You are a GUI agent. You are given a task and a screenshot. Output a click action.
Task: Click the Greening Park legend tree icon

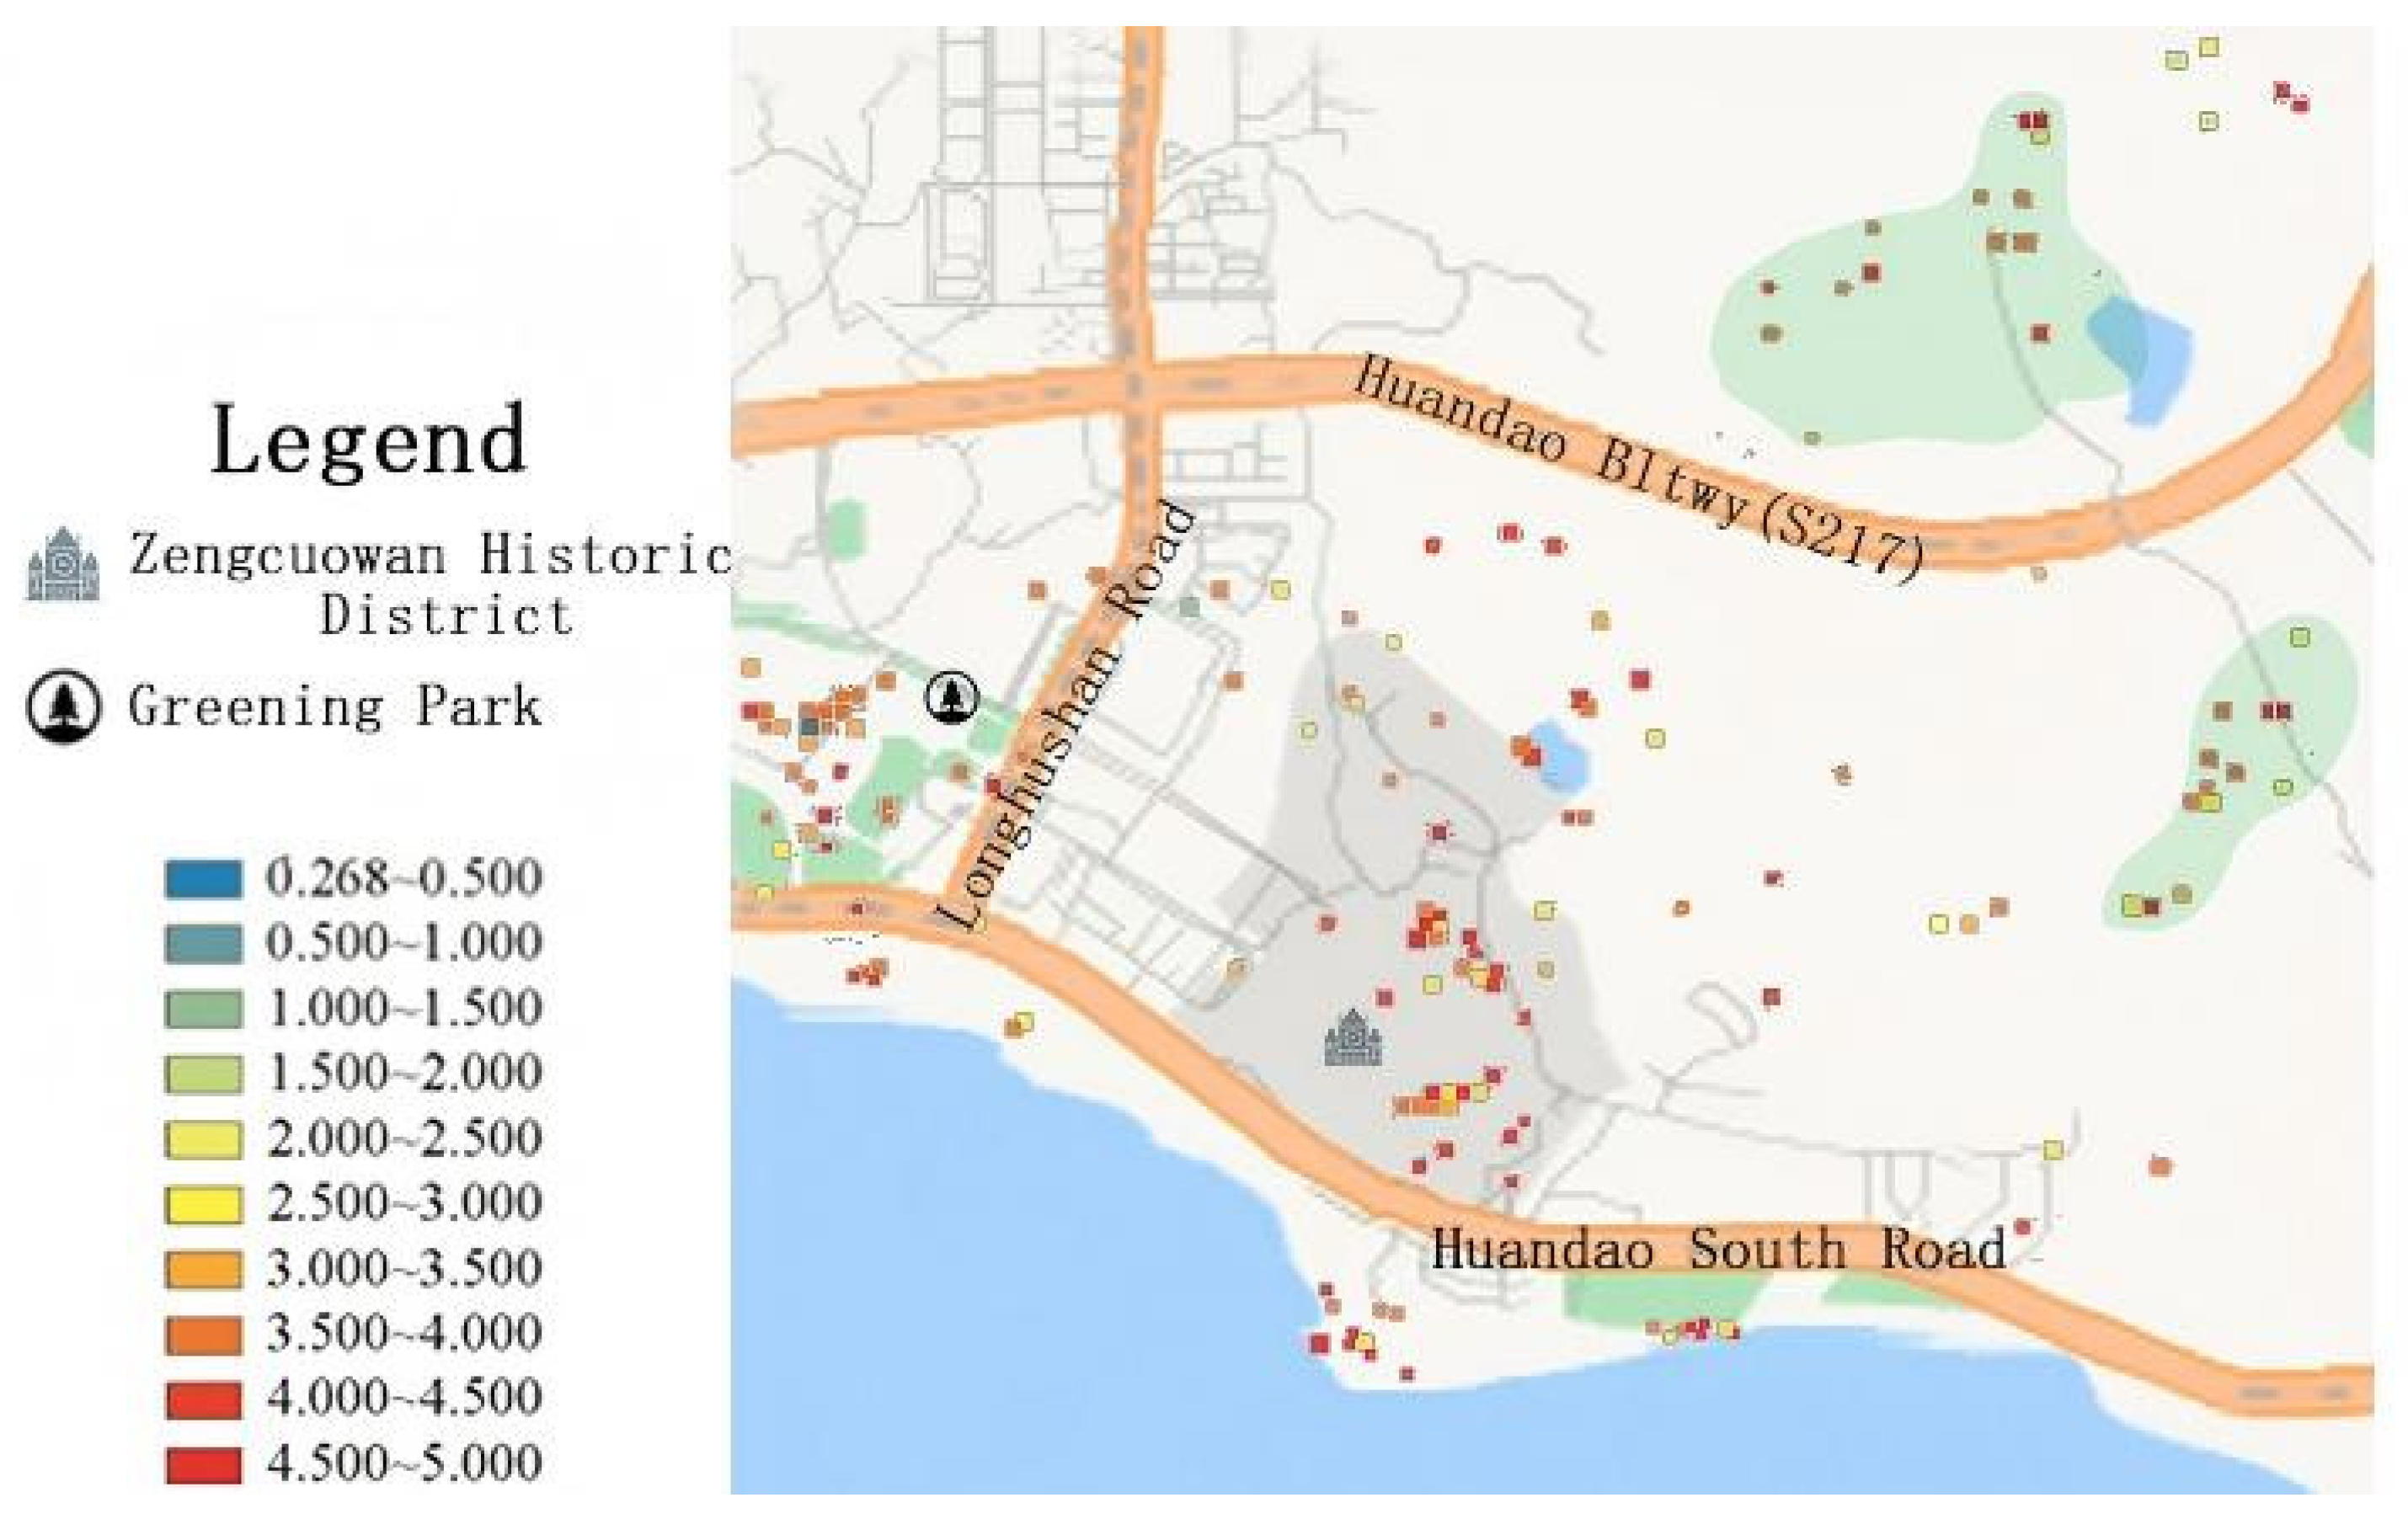[63, 706]
